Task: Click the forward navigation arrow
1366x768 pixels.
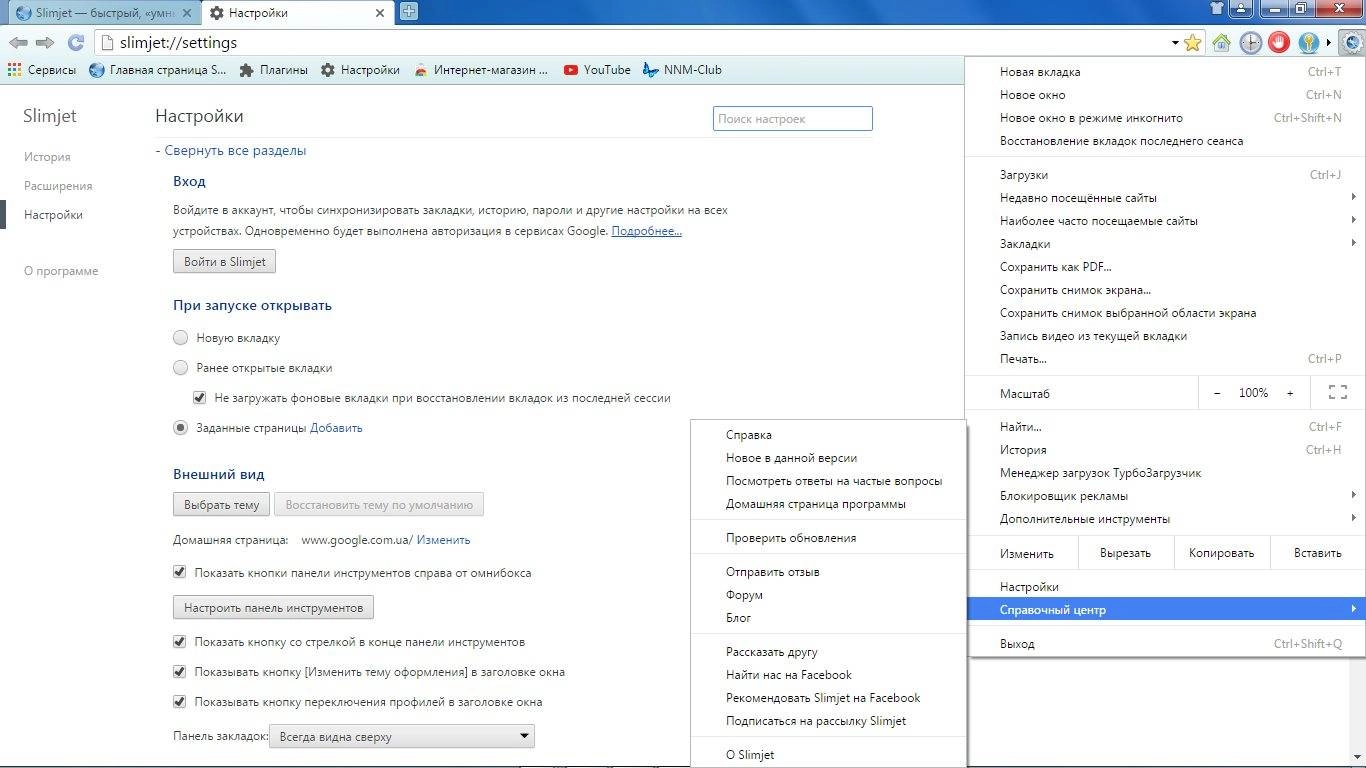Action: (45, 43)
